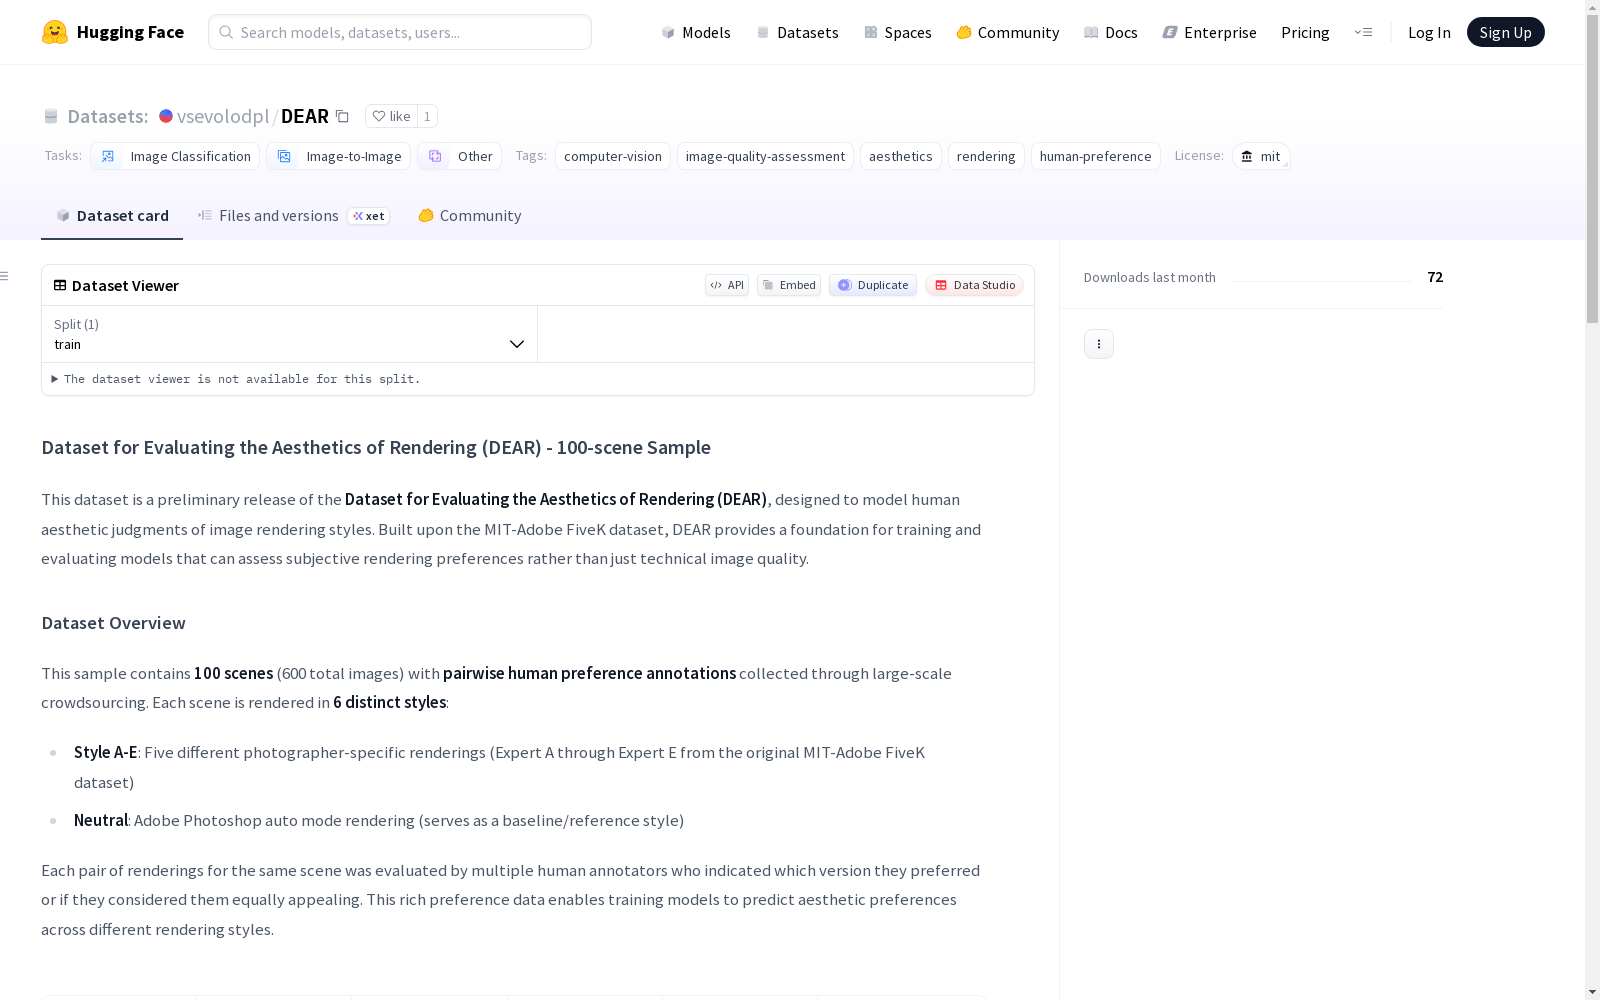This screenshot has height=1000, width=1600.
Task: Open the Split train dropdown
Action: (x=290, y=334)
